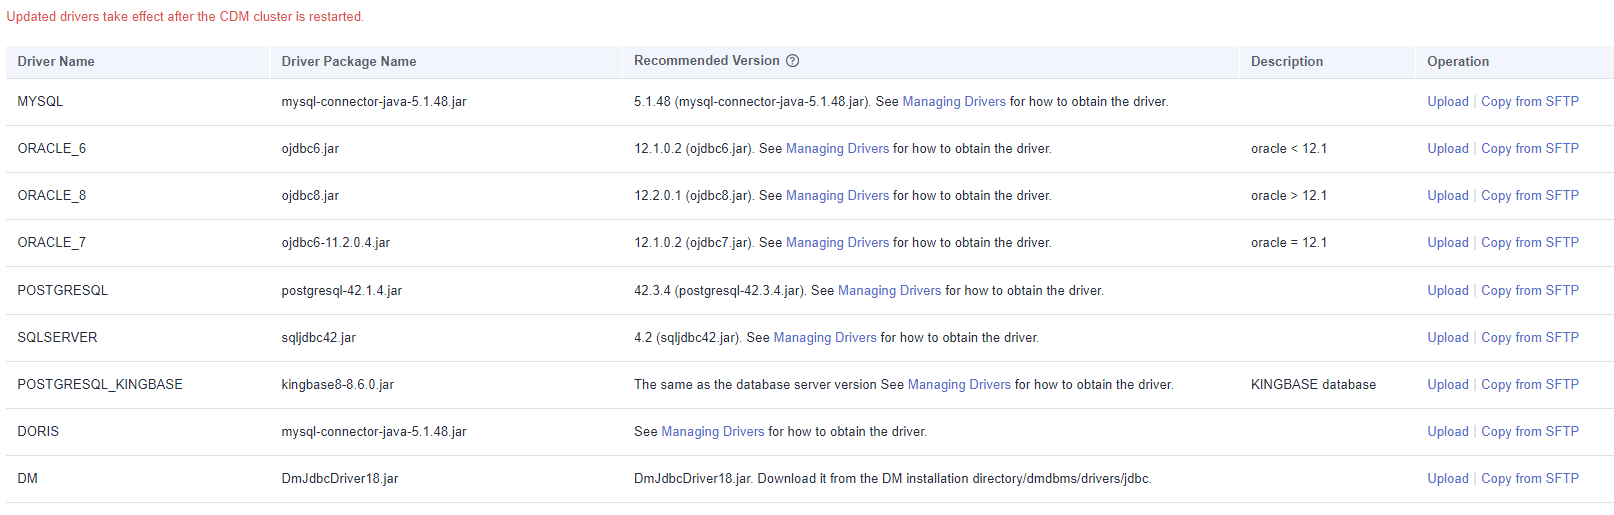
Task: Click package name kingbase8-8.6.0.jar
Action: [338, 385]
